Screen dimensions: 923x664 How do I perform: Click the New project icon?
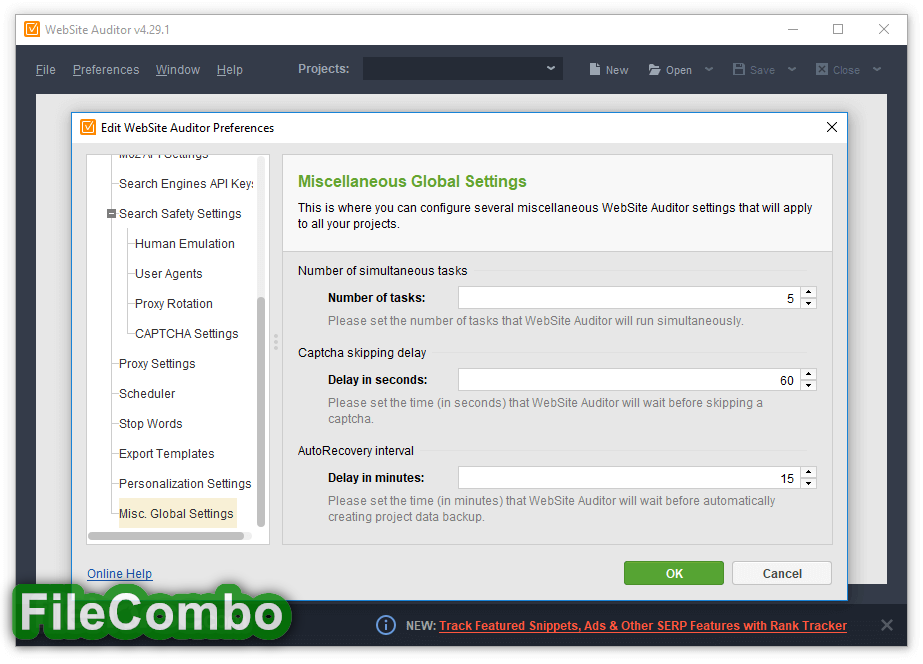595,69
